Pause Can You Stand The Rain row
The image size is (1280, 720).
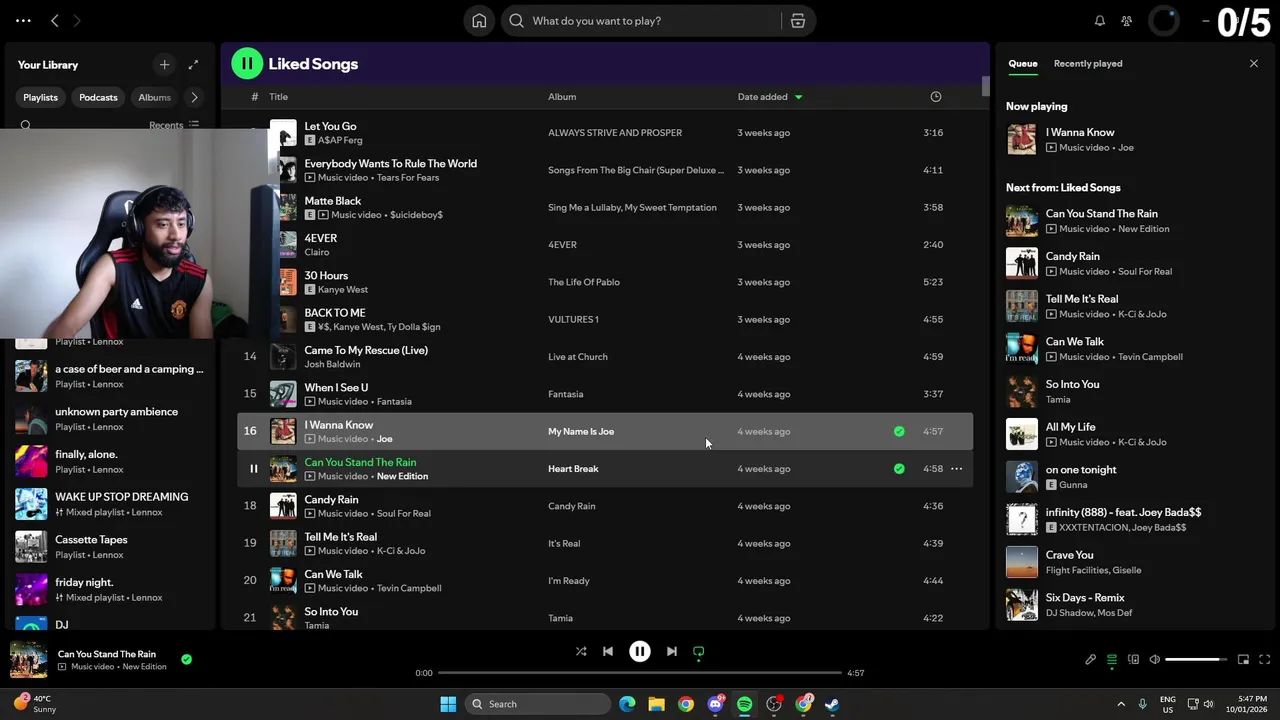(x=253, y=469)
